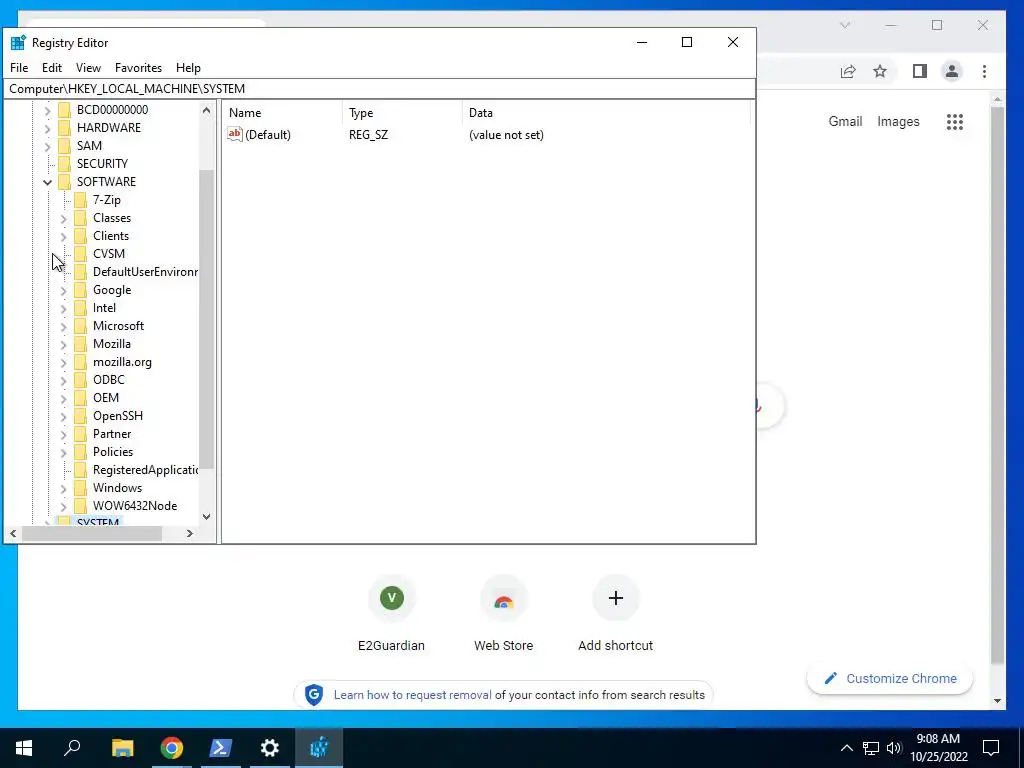
Task: Select the mozilla.org key
Action: 122,362
